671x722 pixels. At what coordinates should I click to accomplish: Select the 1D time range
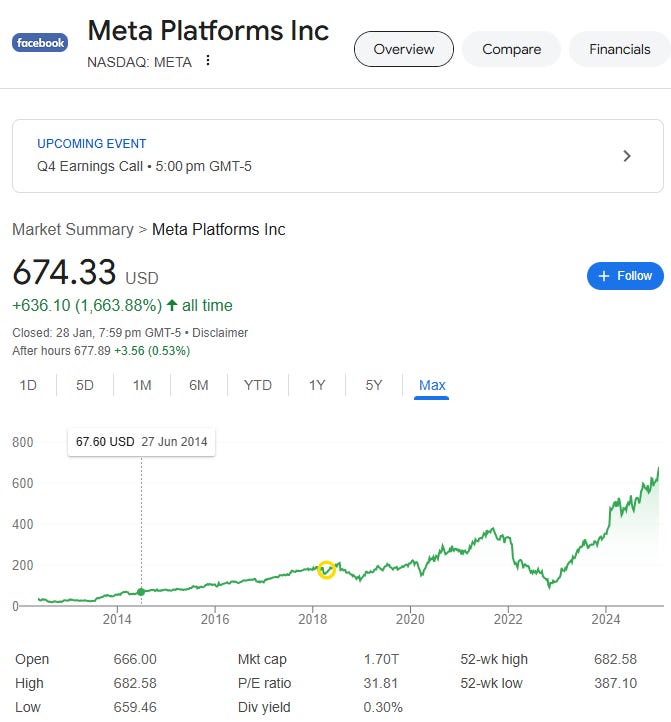coord(28,385)
